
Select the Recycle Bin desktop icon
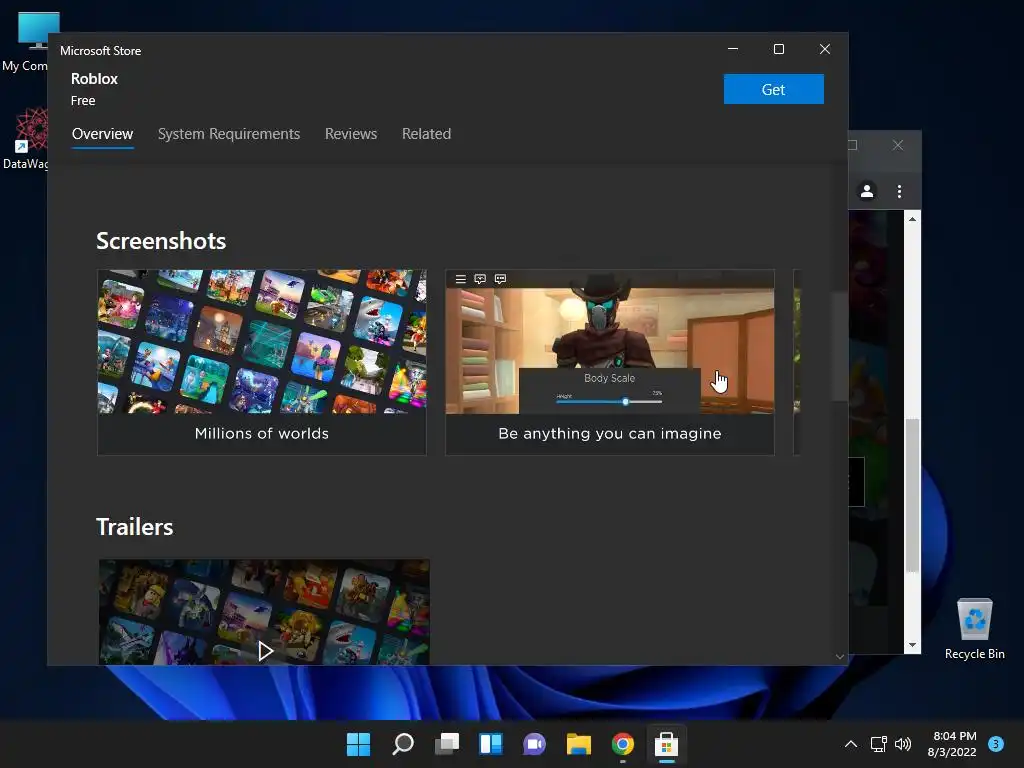(x=975, y=629)
